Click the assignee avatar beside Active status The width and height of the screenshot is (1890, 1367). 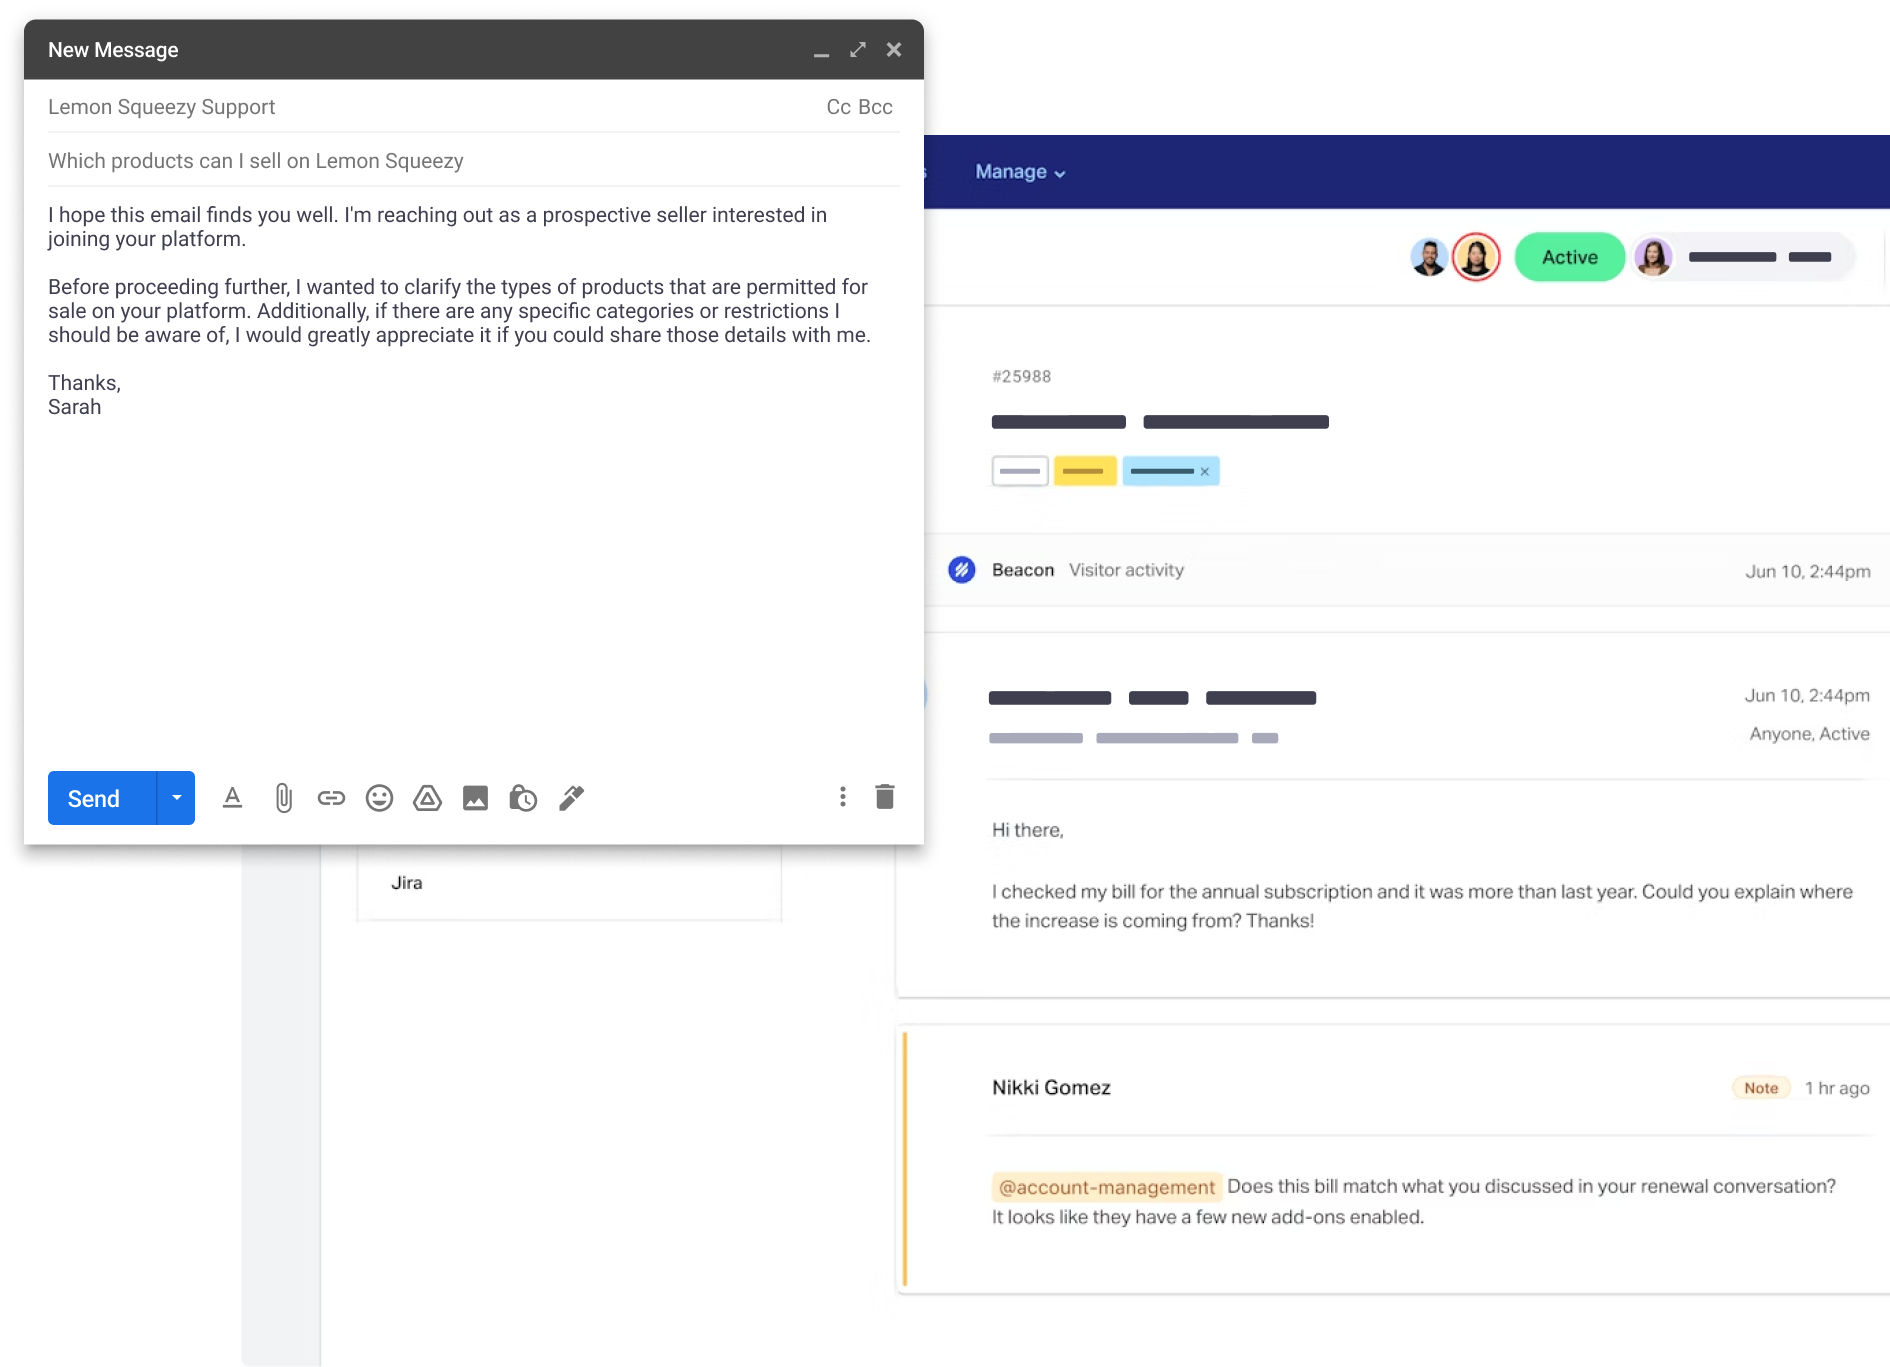tap(1653, 257)
